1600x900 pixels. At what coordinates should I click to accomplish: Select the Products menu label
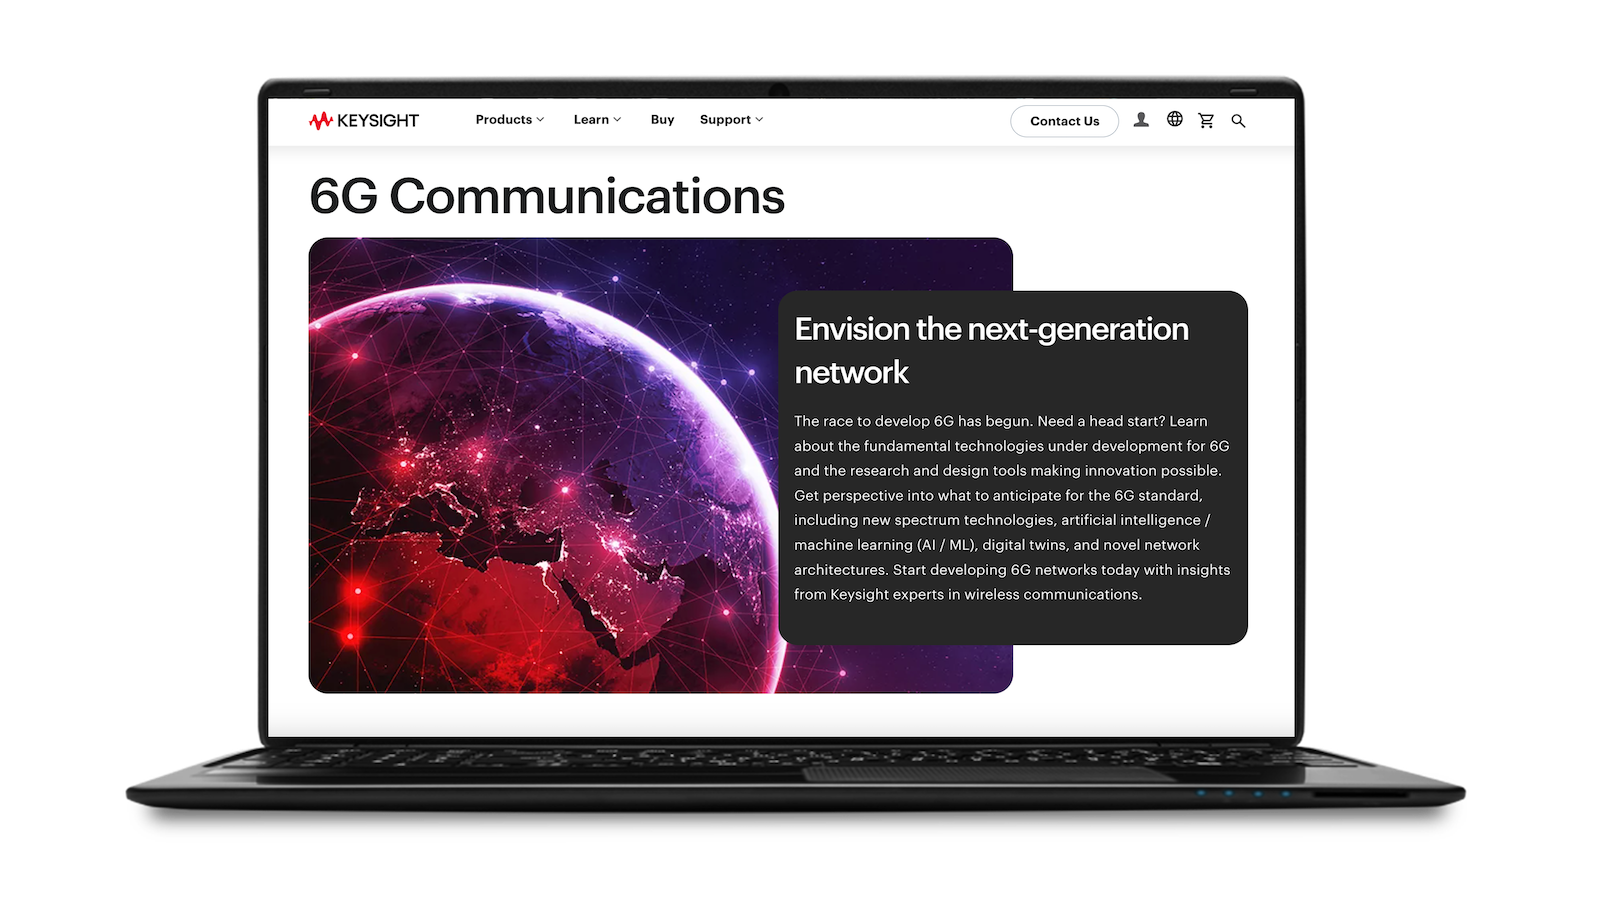point(503,120)
